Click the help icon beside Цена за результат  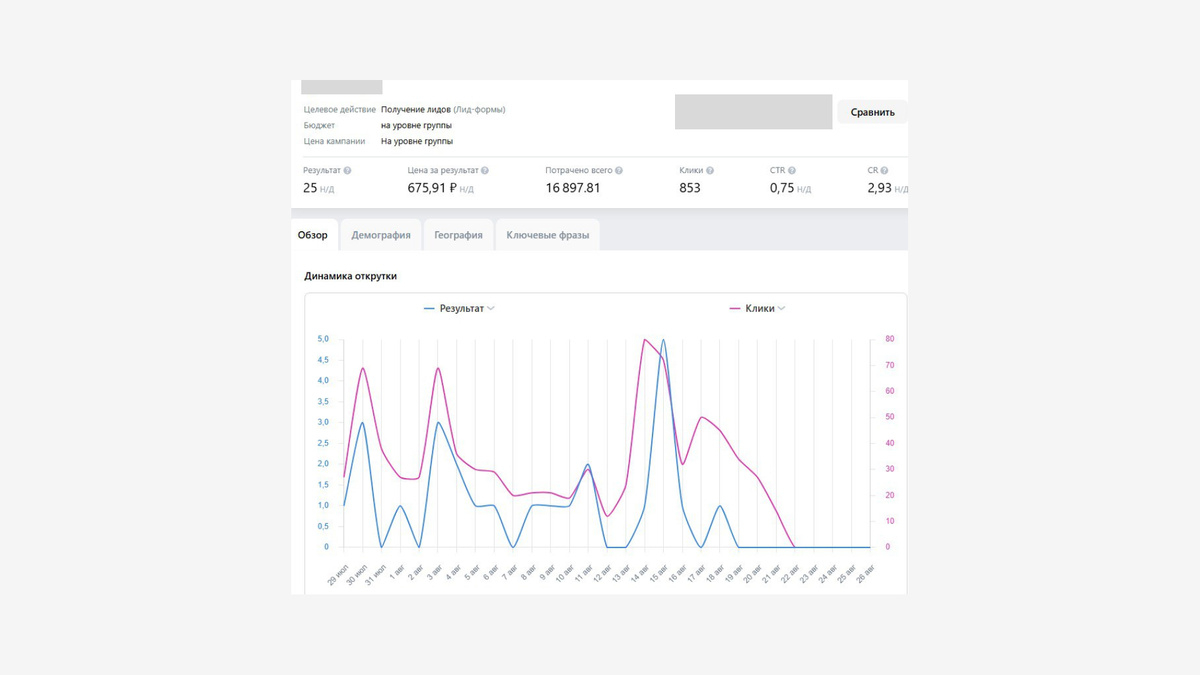point(484,171)
